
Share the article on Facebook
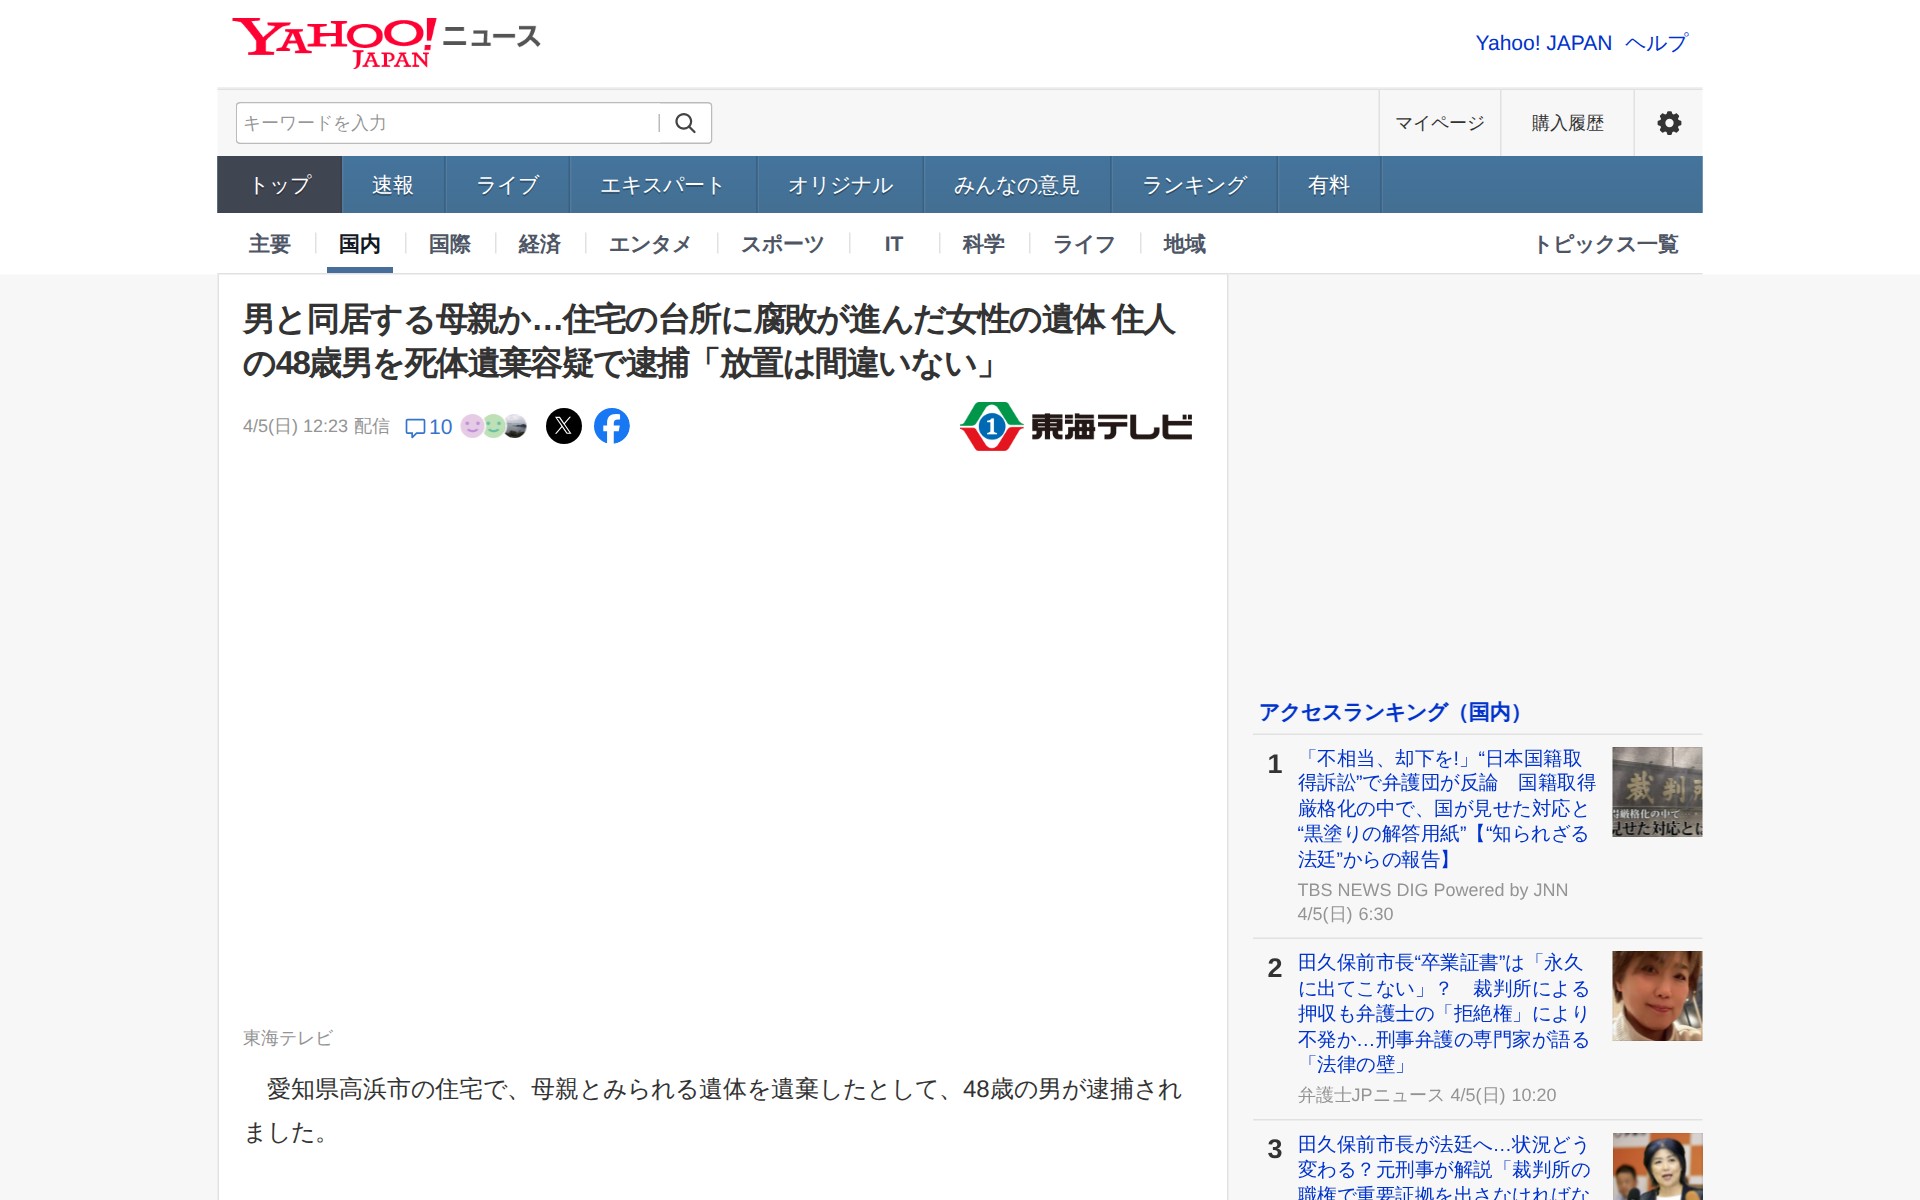pos(612,426)
